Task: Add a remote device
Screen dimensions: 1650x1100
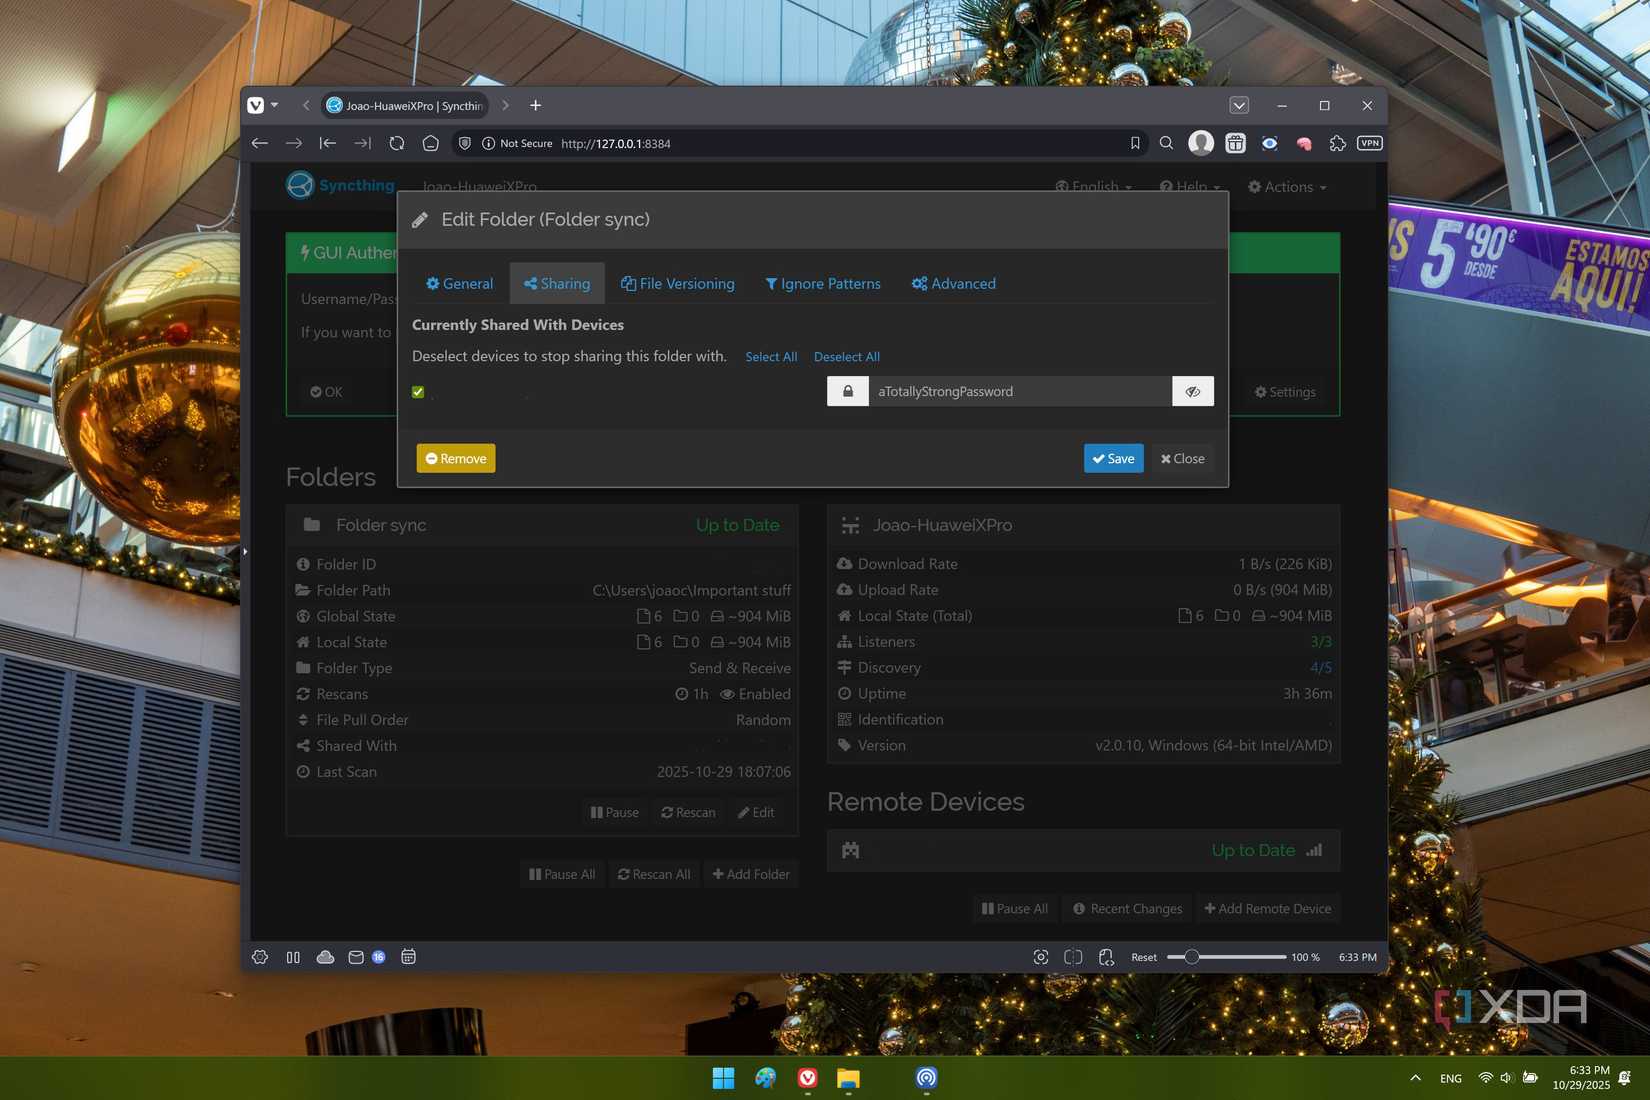Action: point(1268,908)
